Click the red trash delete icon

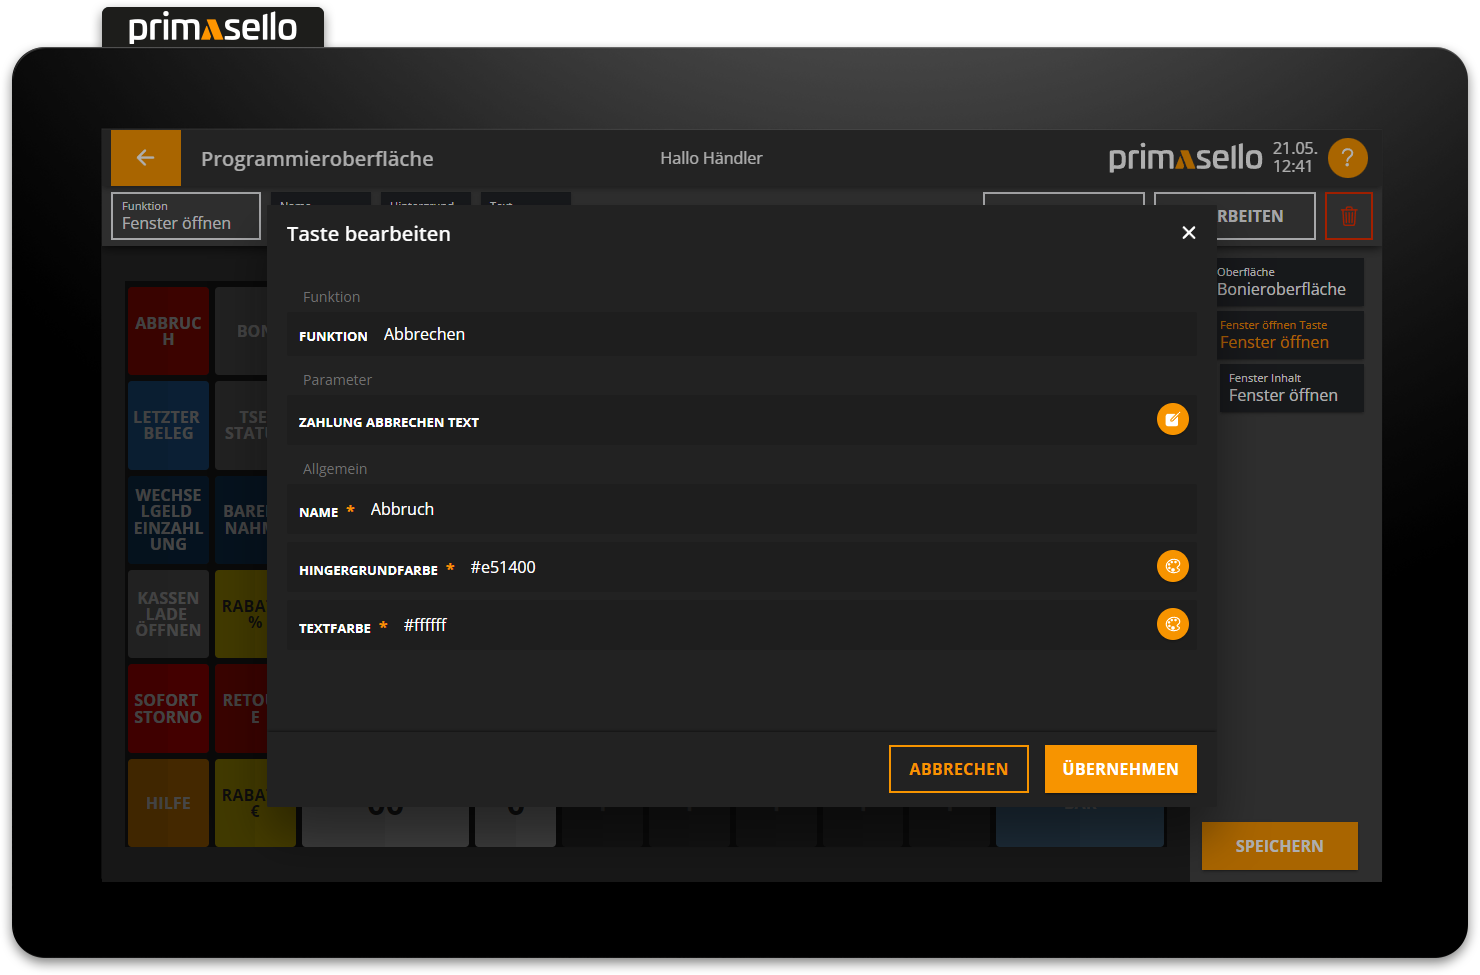pyautogui.click(x=1349, y=215)
